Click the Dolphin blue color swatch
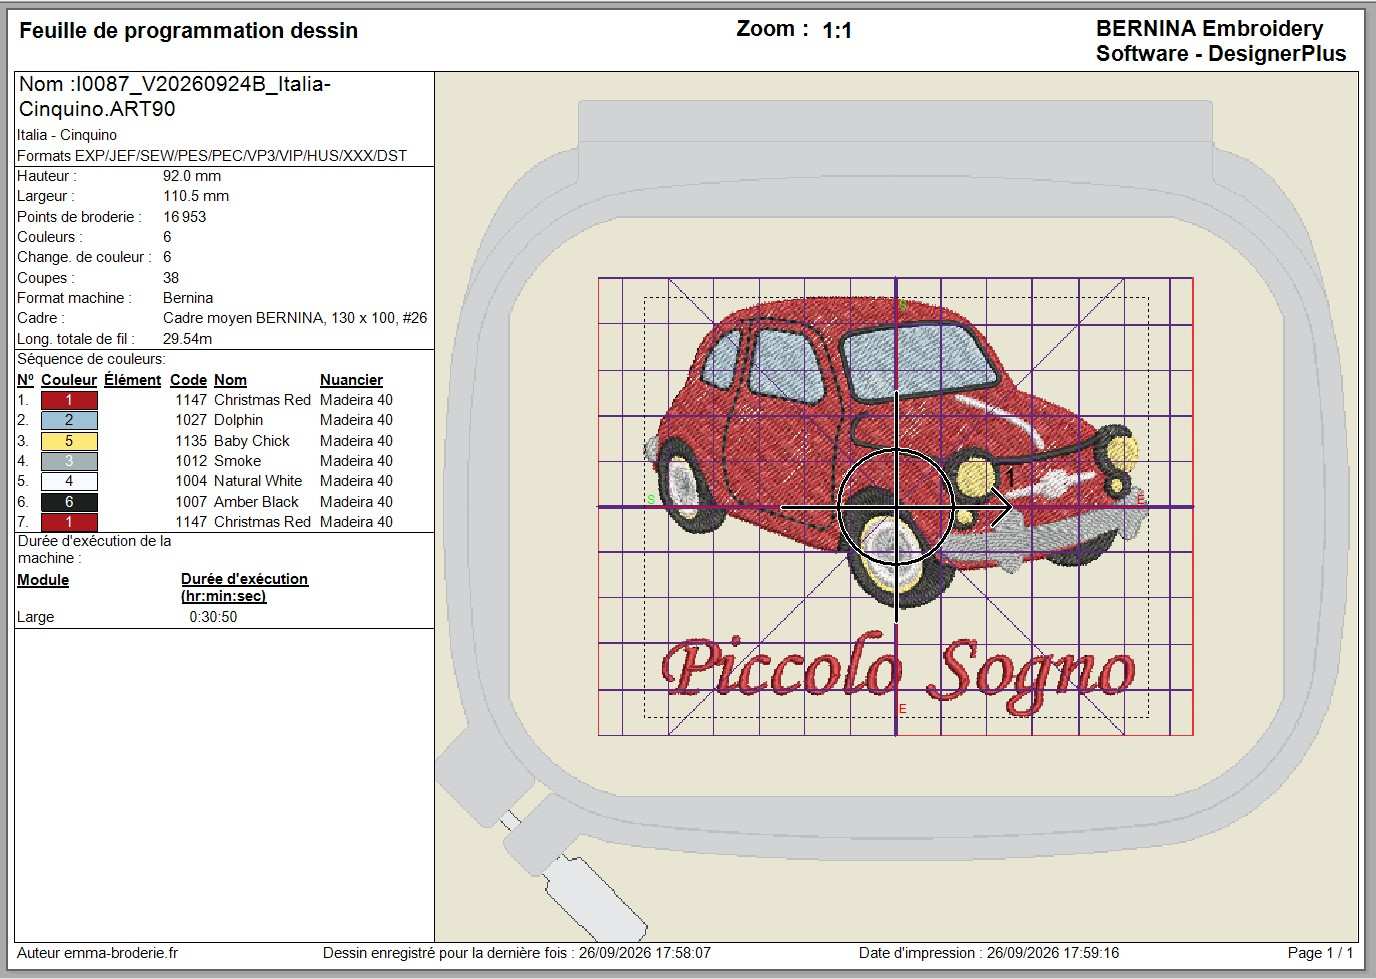Screen dimensions: 1376x979 (69, 420)
